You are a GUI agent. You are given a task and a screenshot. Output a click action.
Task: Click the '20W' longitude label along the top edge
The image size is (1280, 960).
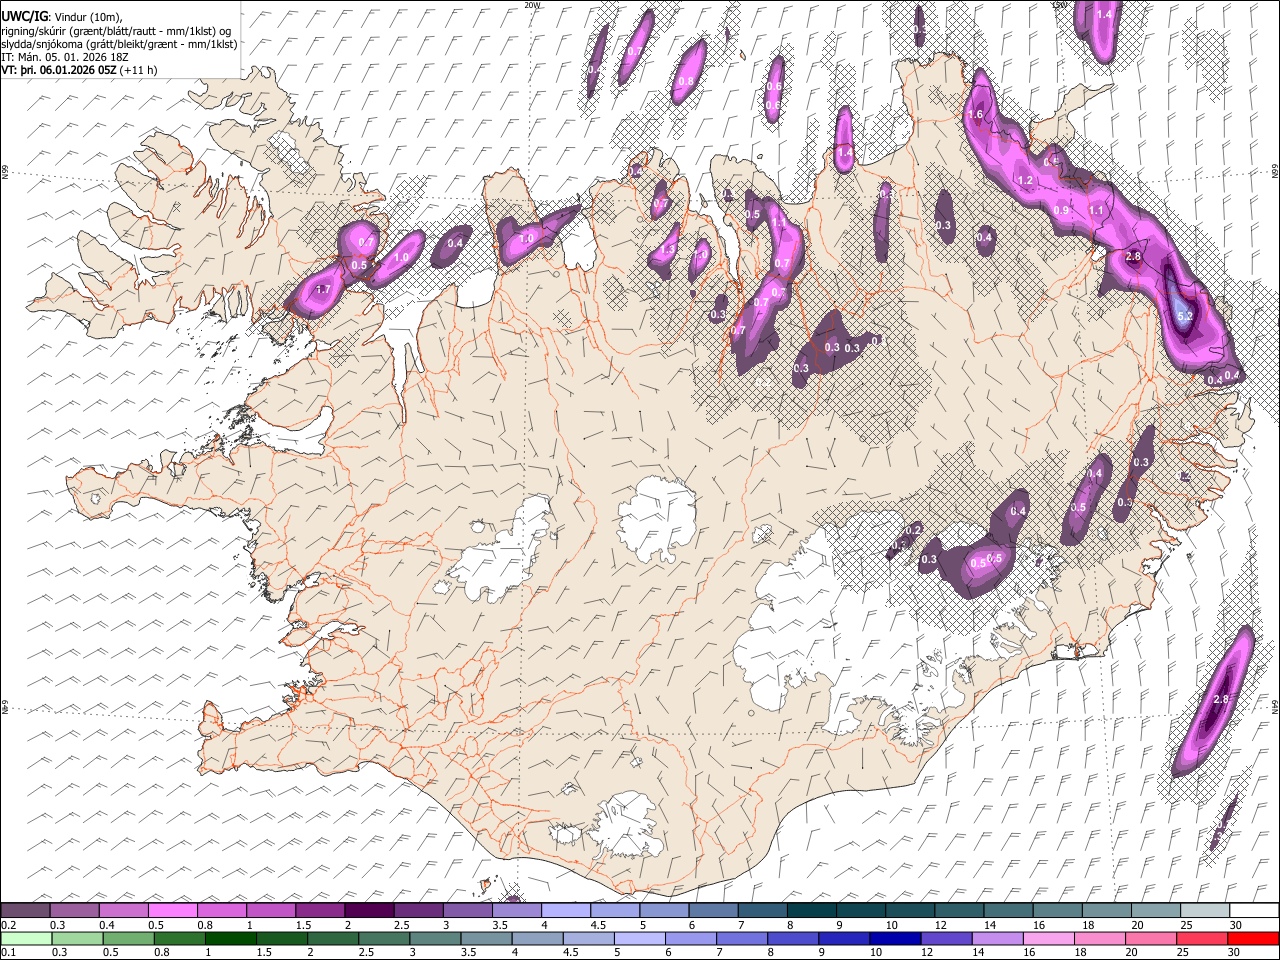[531, 5]
